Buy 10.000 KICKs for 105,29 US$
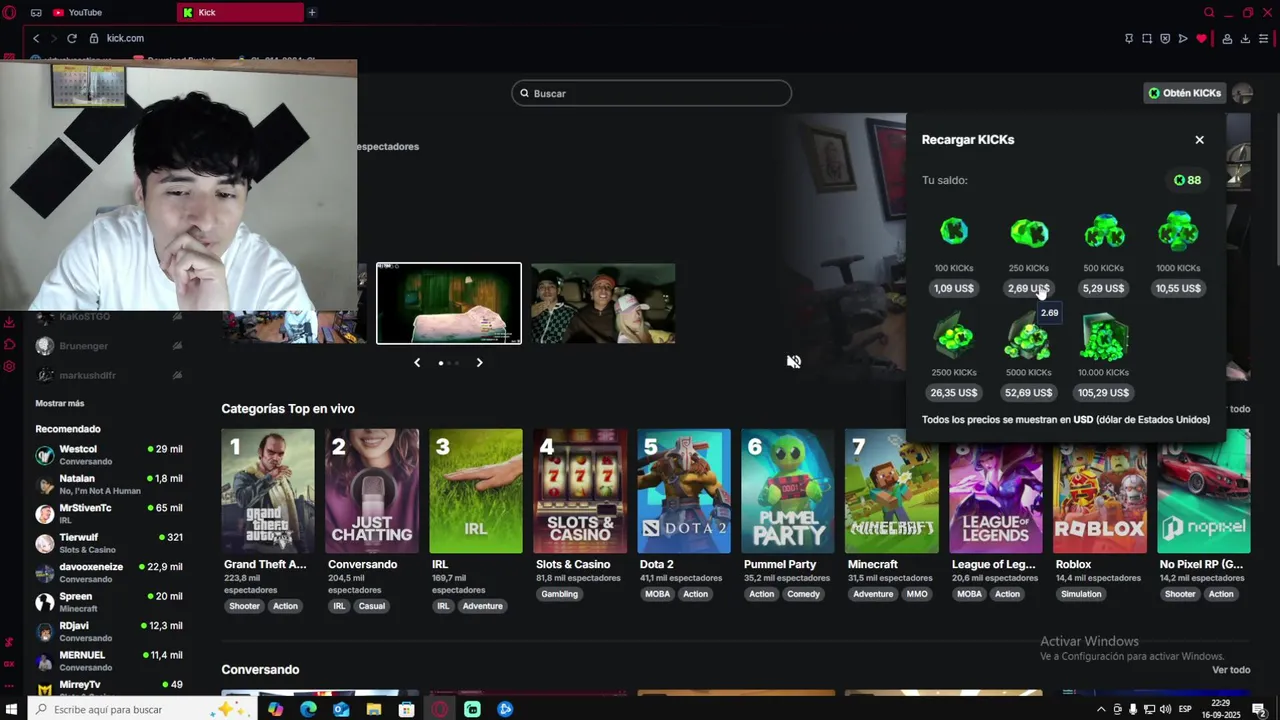 [1104, 393]
